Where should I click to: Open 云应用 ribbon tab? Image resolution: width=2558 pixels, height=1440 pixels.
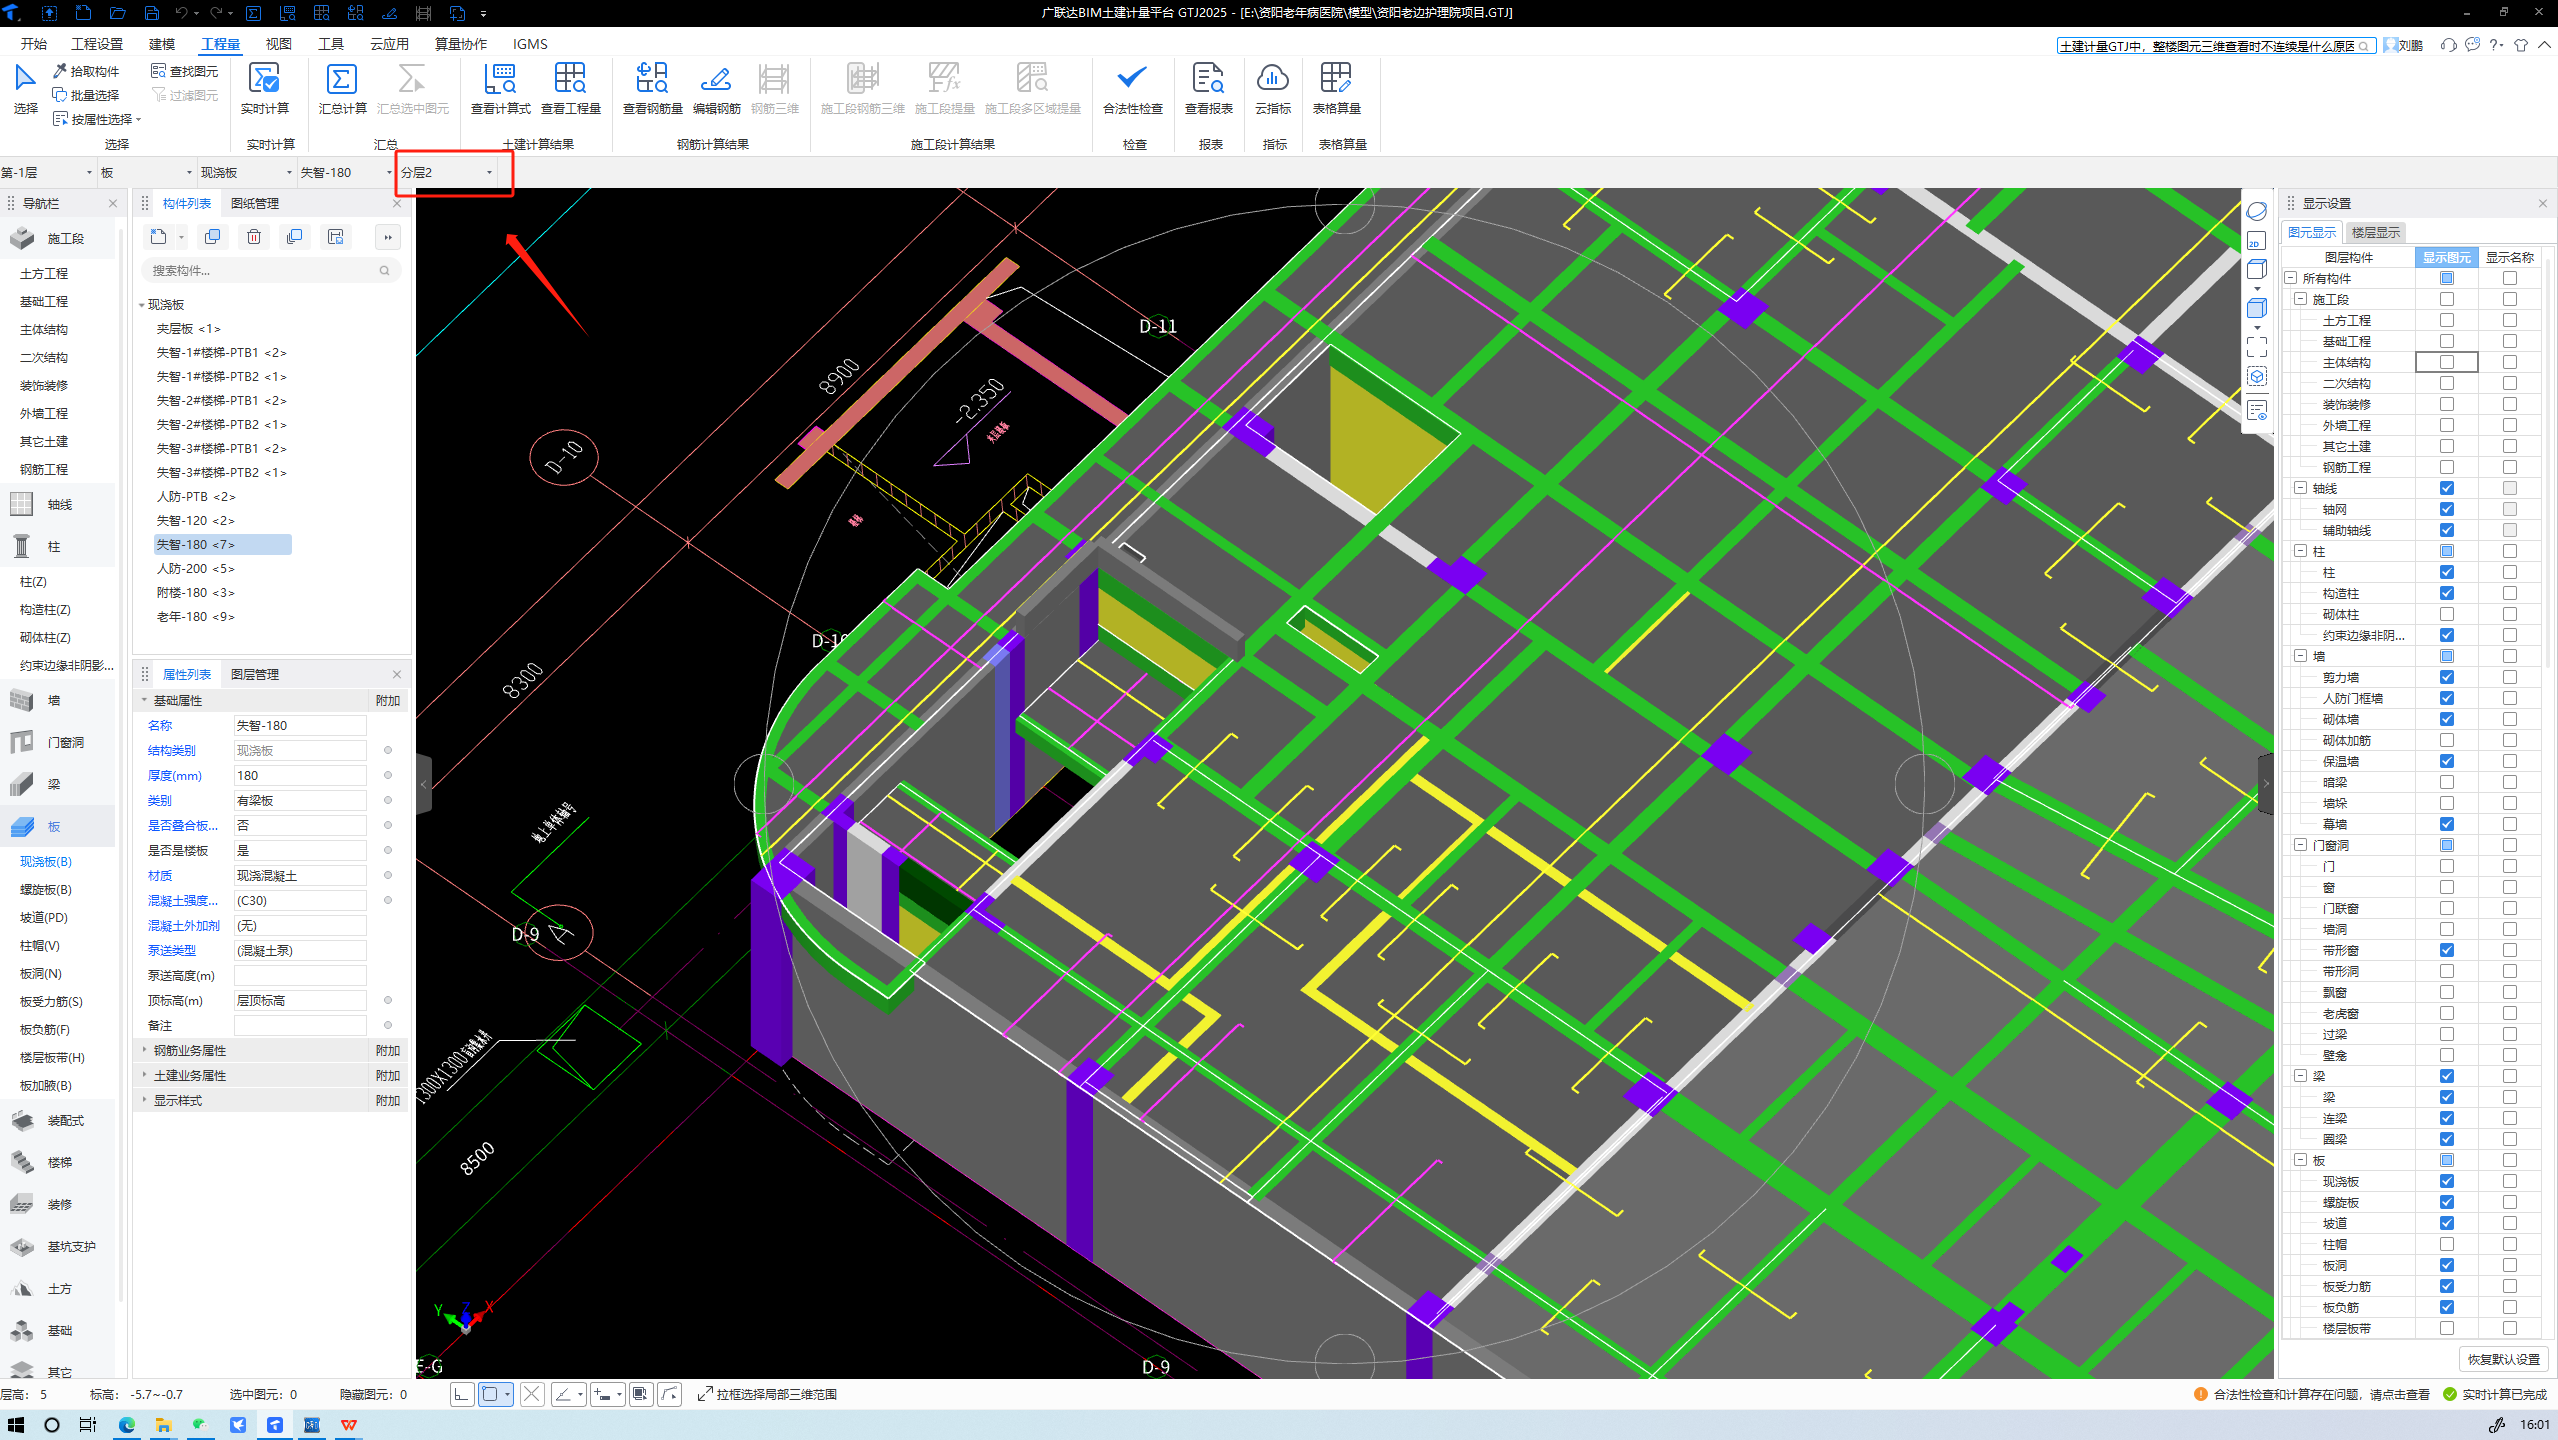coord(389,44)
